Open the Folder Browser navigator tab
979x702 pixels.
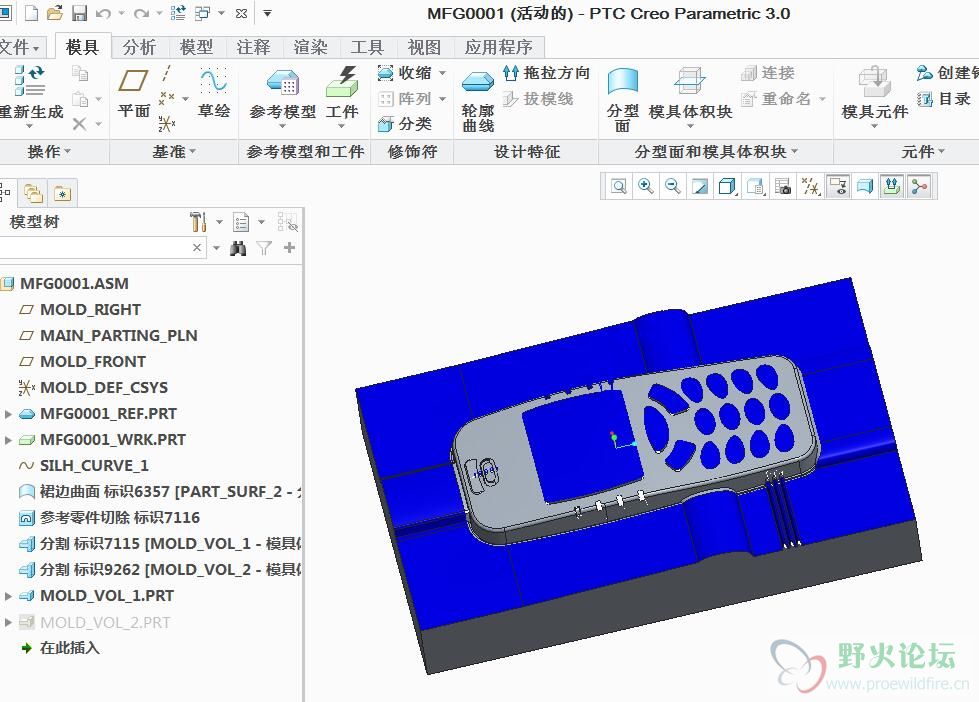33,194
